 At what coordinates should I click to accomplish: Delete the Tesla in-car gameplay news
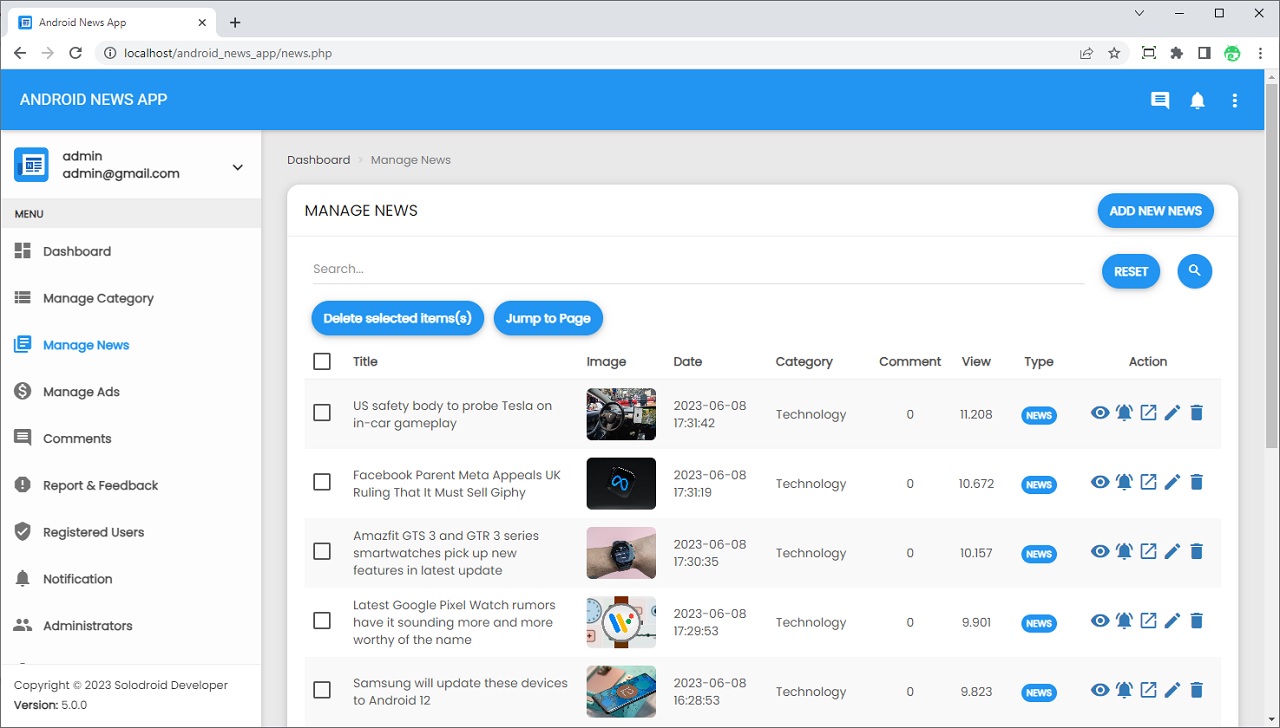pyautogui.click(x=1196, y=413)
